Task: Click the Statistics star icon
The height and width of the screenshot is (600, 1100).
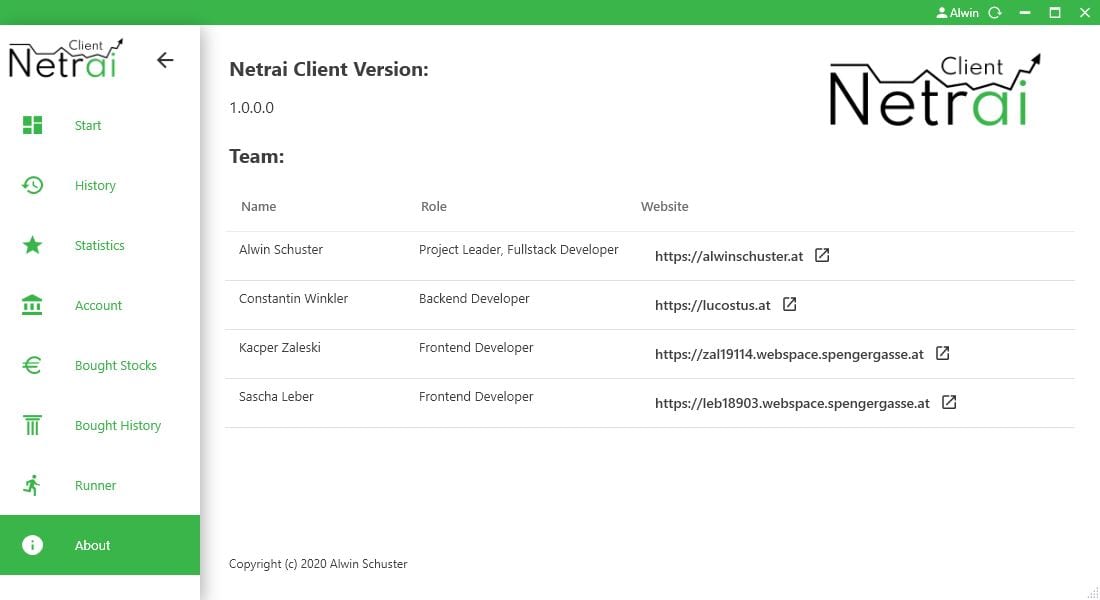Action: click(x=32, y=245)
